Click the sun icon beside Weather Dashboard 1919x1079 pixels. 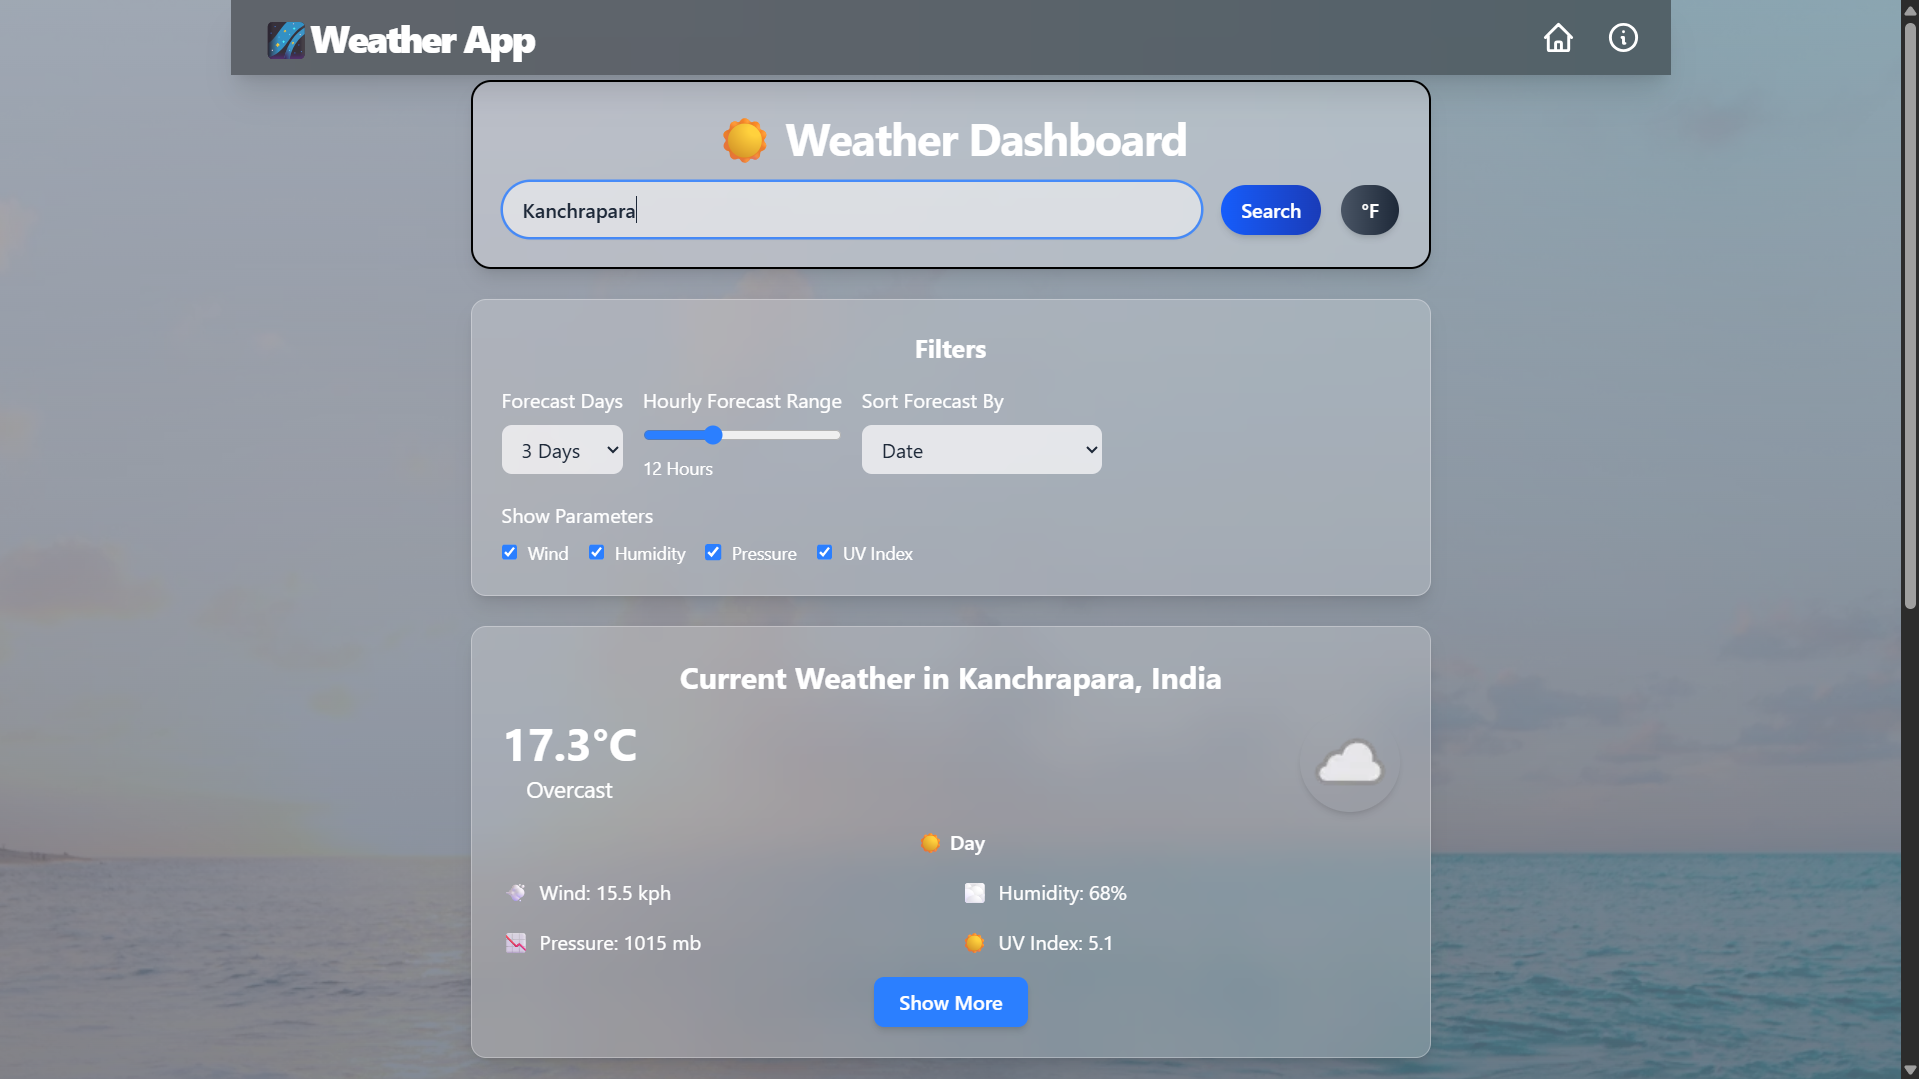pos(743,140)
